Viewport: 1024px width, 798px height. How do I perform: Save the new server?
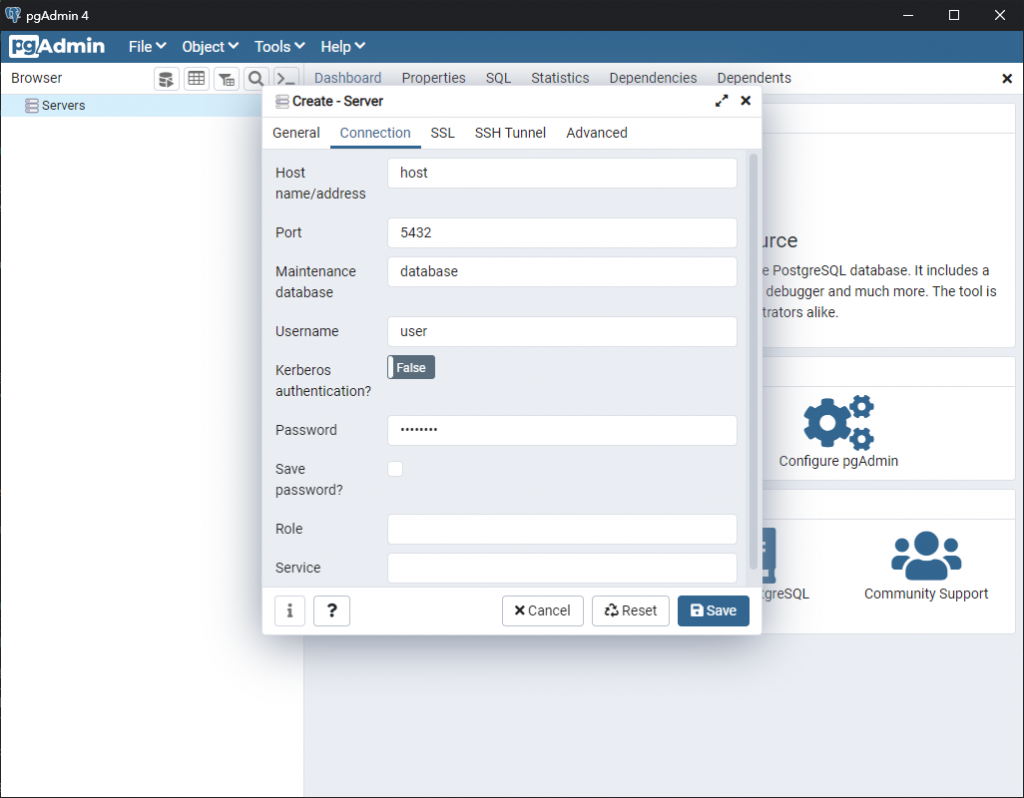pos(713,611)
